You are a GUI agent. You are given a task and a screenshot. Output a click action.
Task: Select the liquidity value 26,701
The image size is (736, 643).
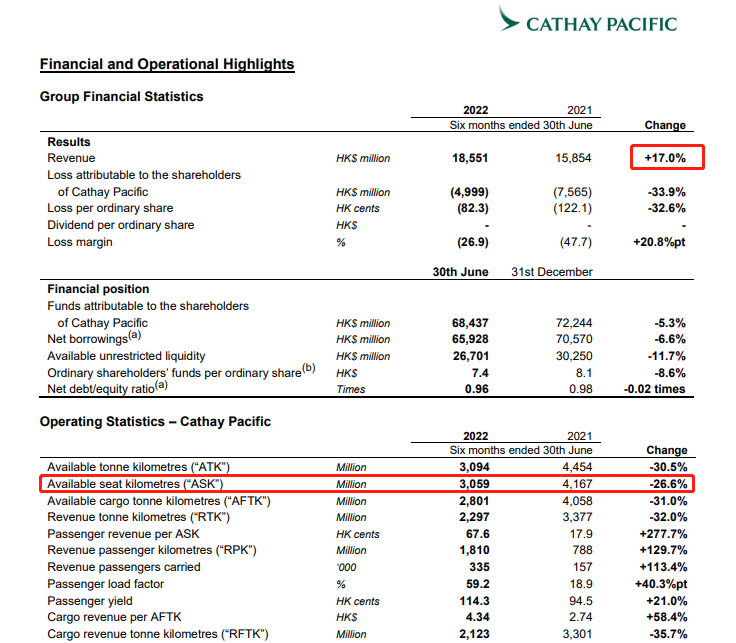pos(471,356)
